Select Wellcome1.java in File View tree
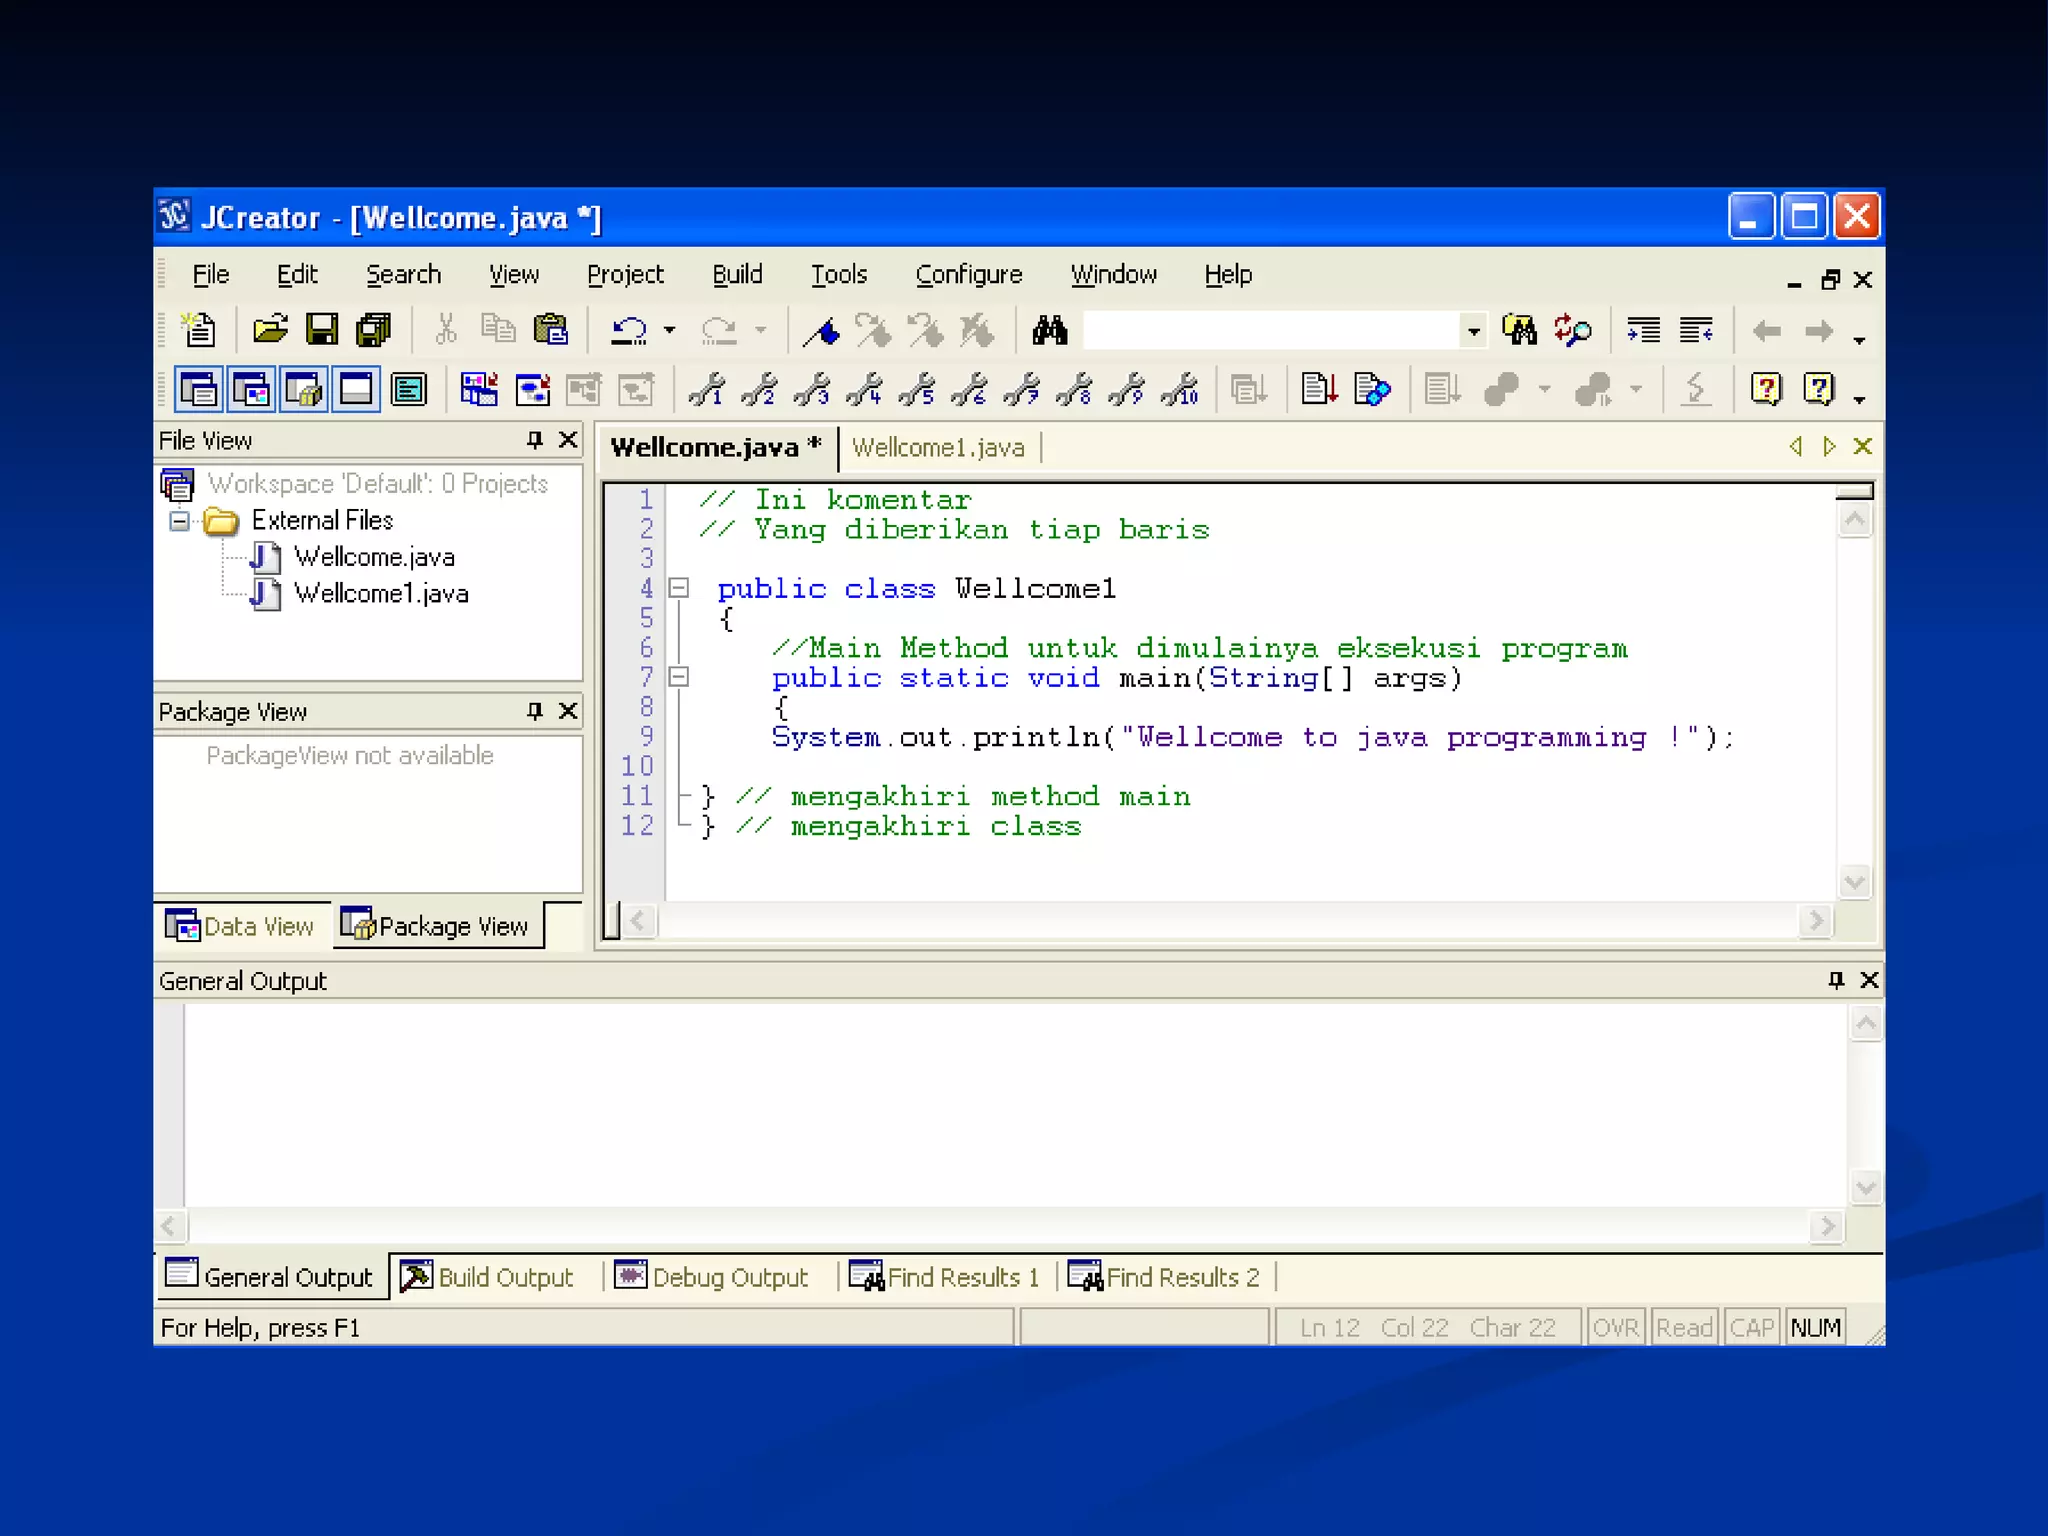Viewport: 2048px width, 1536px height. click(x=381, y=594)
